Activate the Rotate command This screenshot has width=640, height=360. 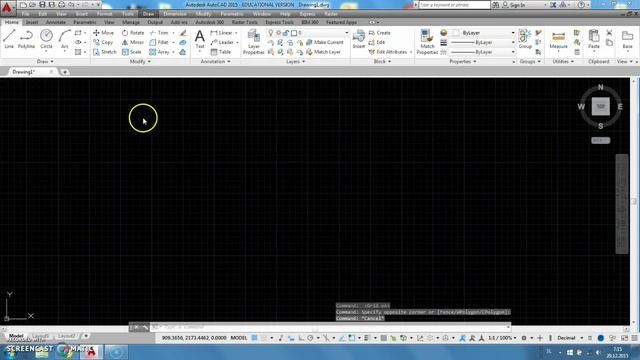coord(133,33)
